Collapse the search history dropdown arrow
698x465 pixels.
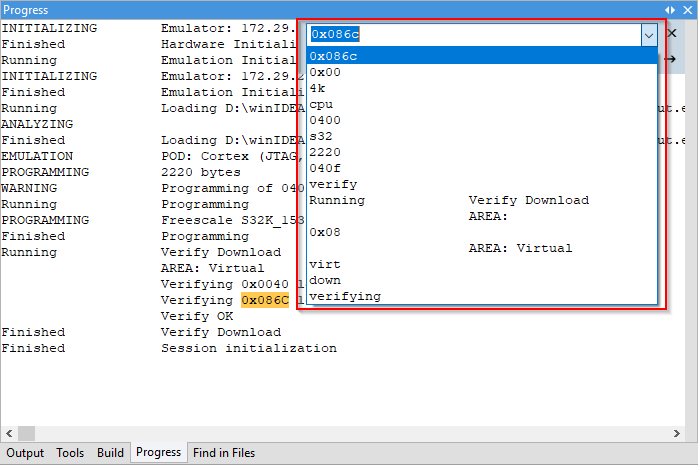[x=648, y=34]
